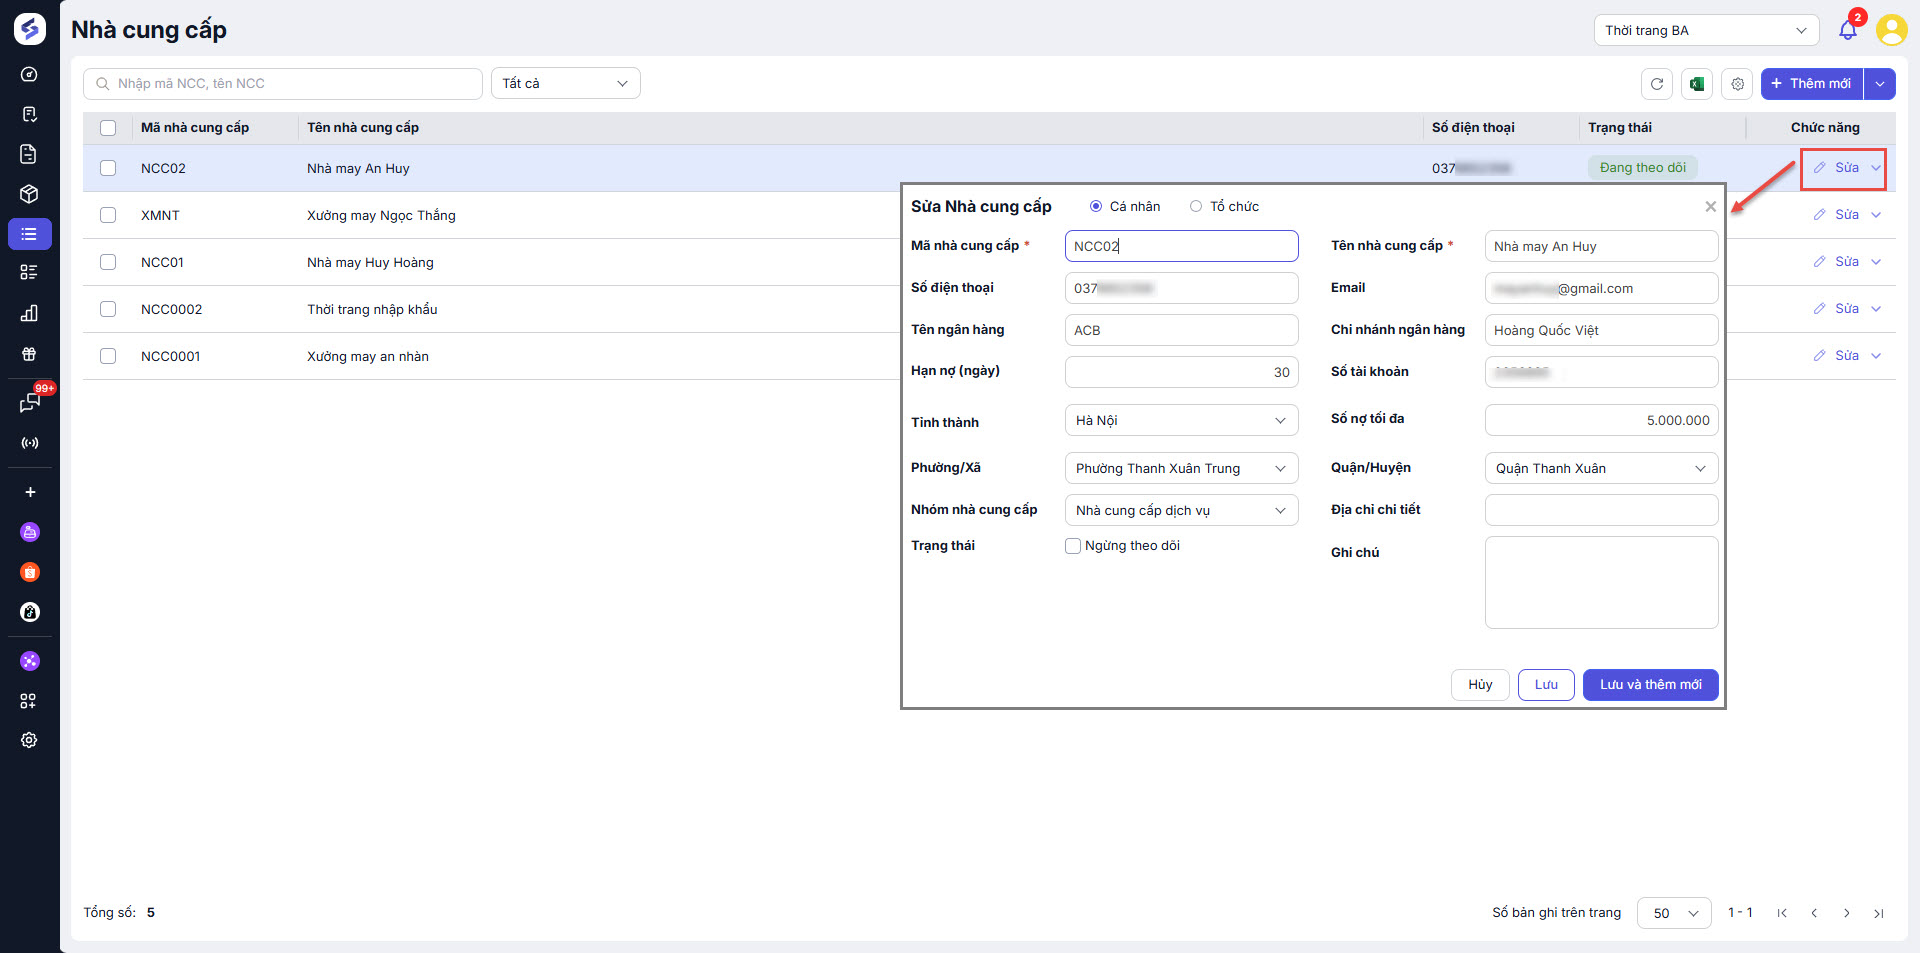Click the Excel export icon
Viewport: 1920px width, 953px height.
pyautogui.click(x=1697, y=84)
